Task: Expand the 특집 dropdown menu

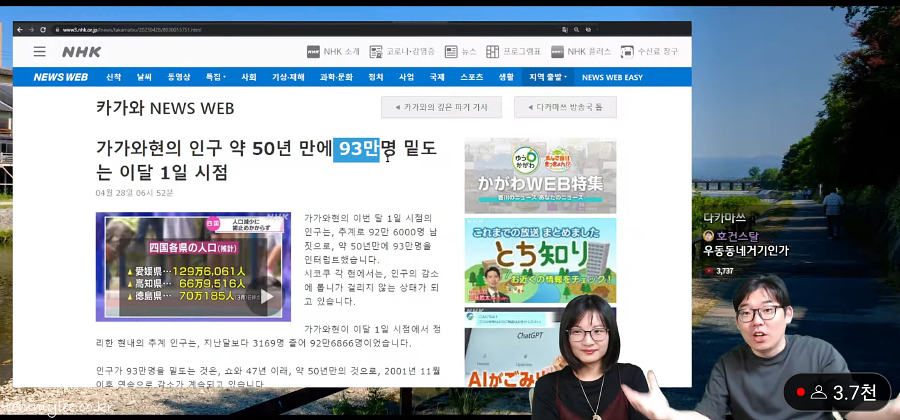Action: 216,77
